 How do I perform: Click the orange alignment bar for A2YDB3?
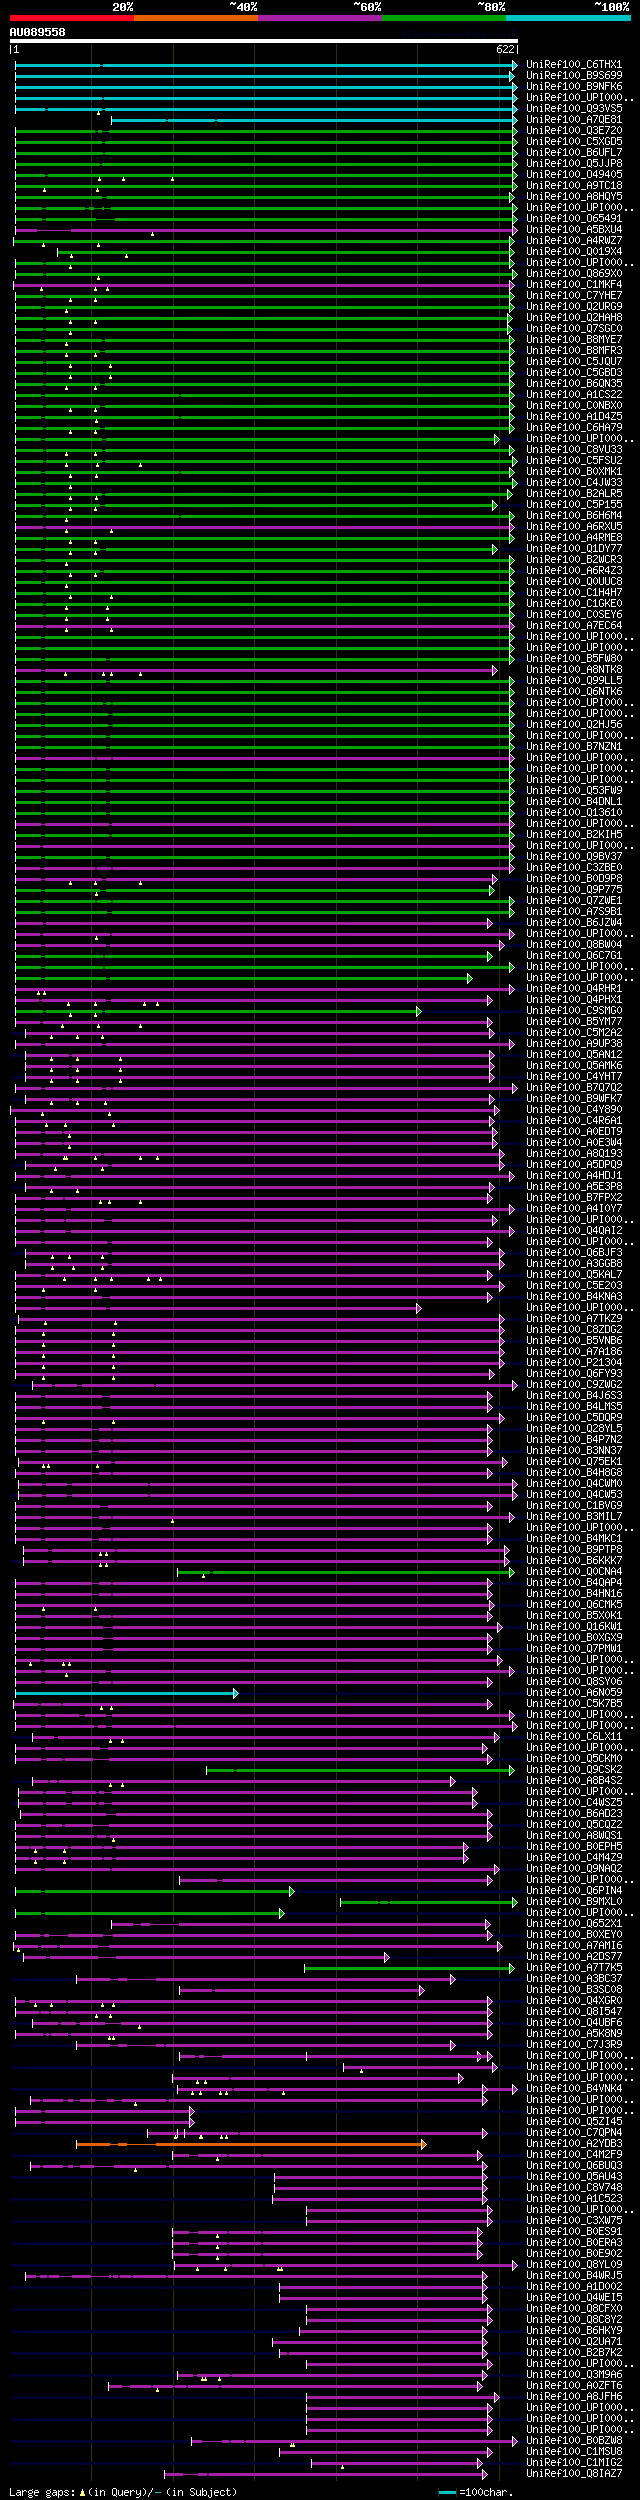251,2144
